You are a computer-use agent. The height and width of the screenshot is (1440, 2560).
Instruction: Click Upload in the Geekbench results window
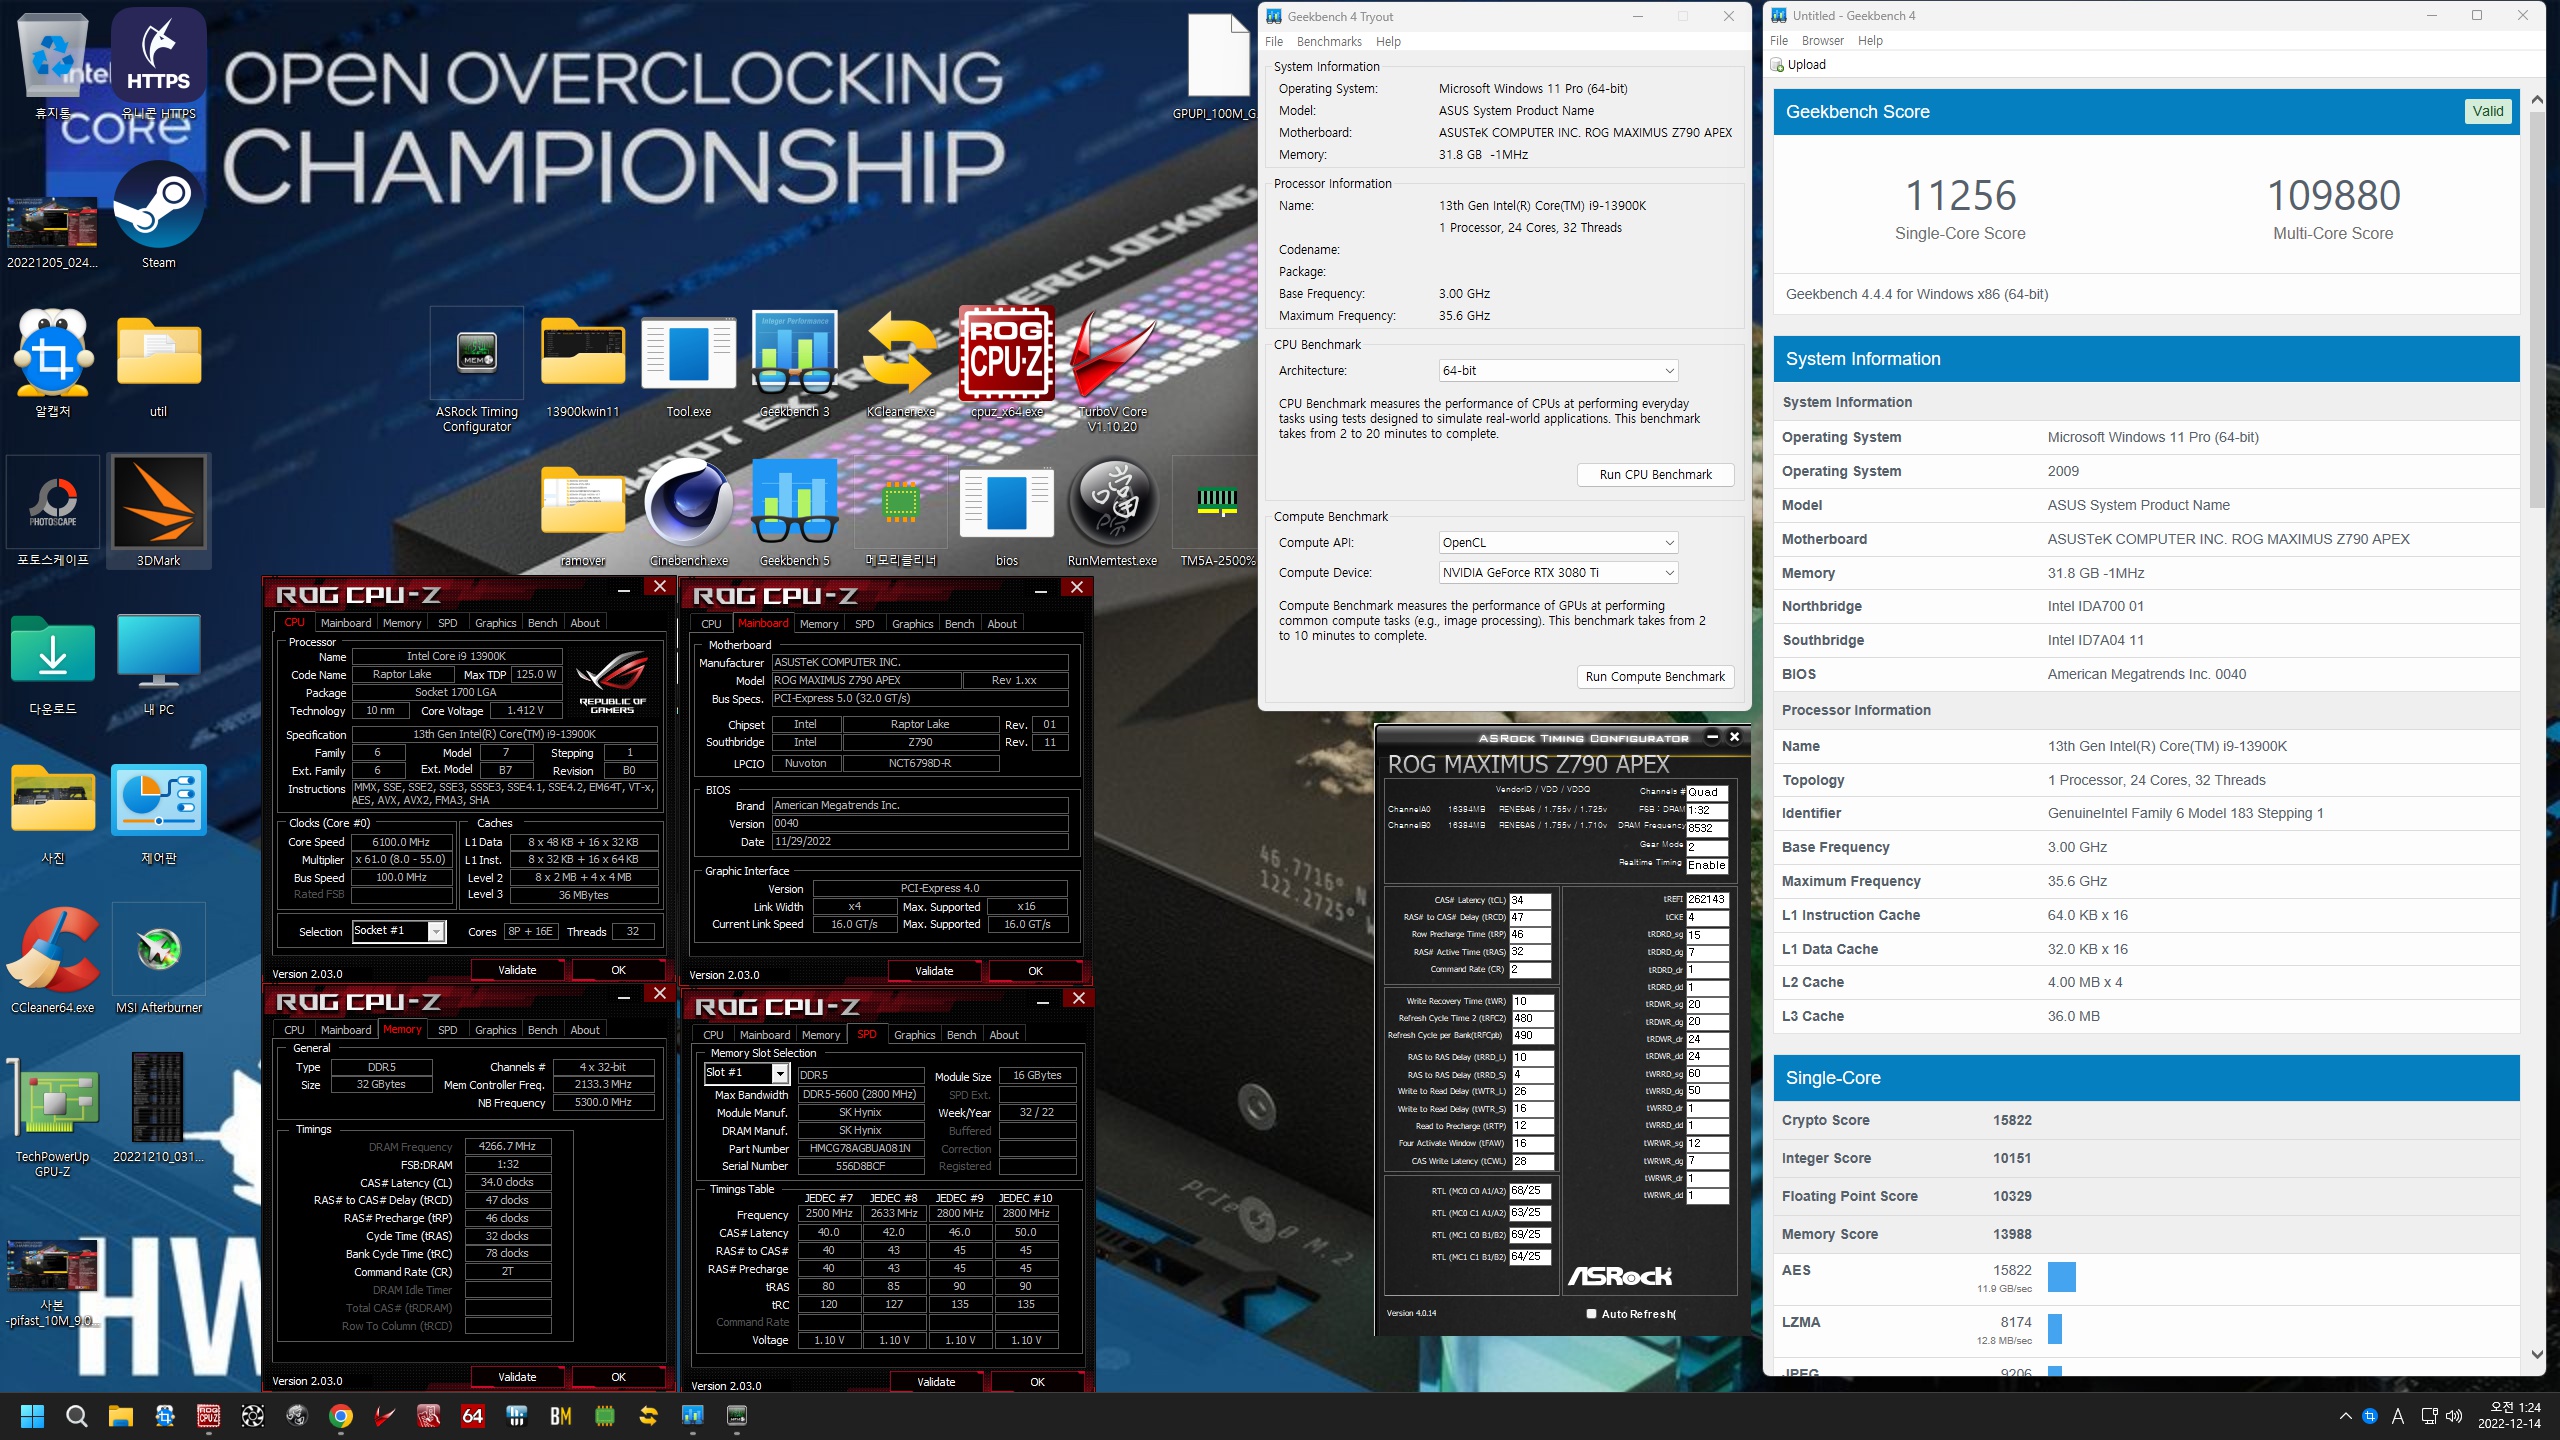click(x=1798, y=65)
